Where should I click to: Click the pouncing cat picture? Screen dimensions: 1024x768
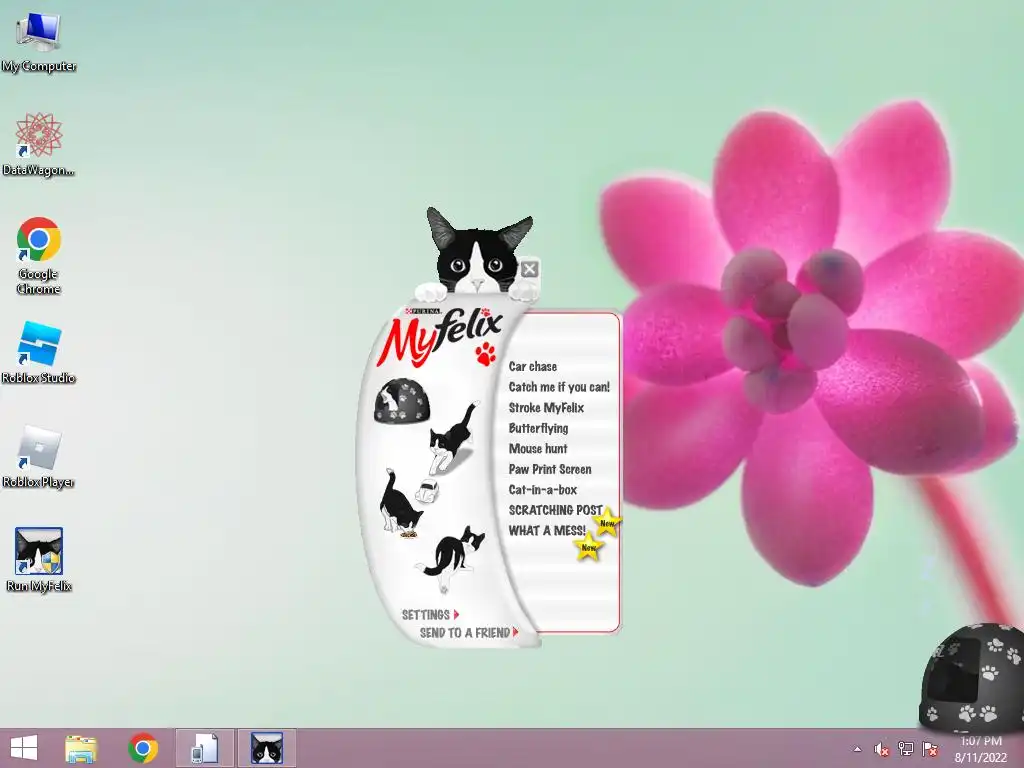point(451,558)
